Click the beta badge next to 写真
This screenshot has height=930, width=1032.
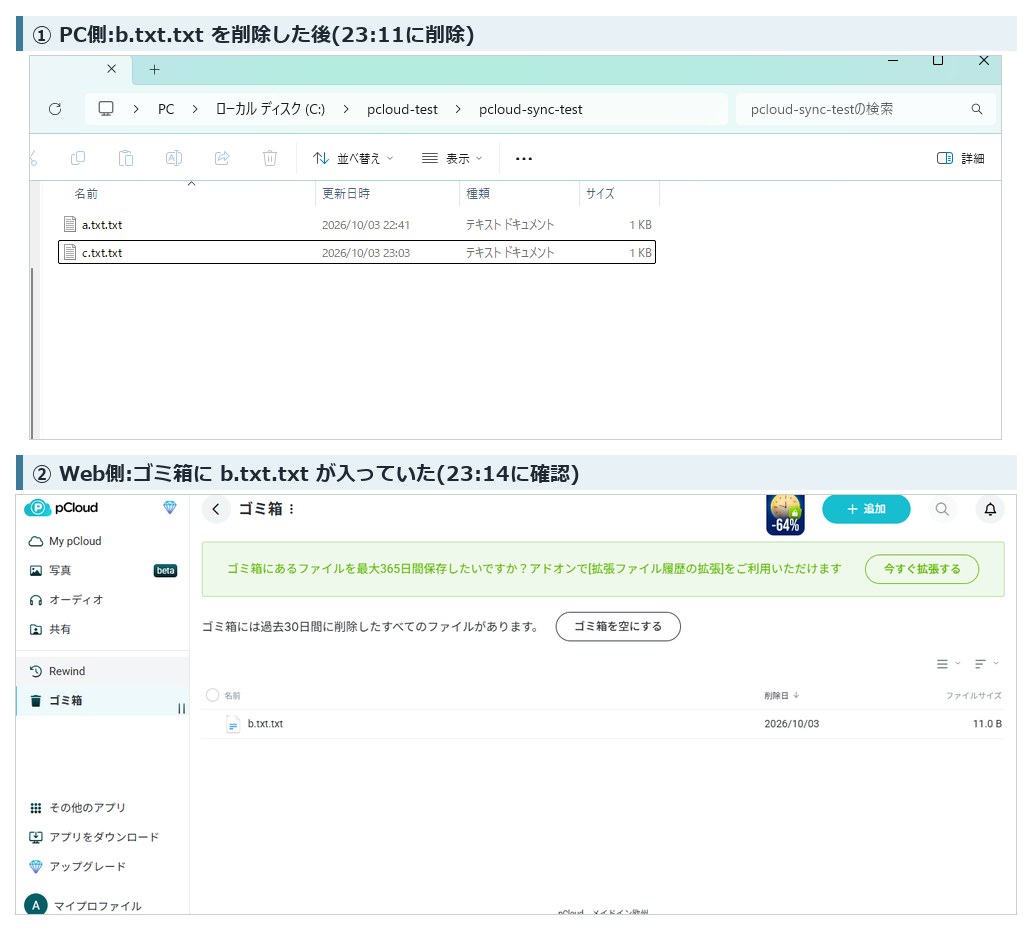[165, 571]
